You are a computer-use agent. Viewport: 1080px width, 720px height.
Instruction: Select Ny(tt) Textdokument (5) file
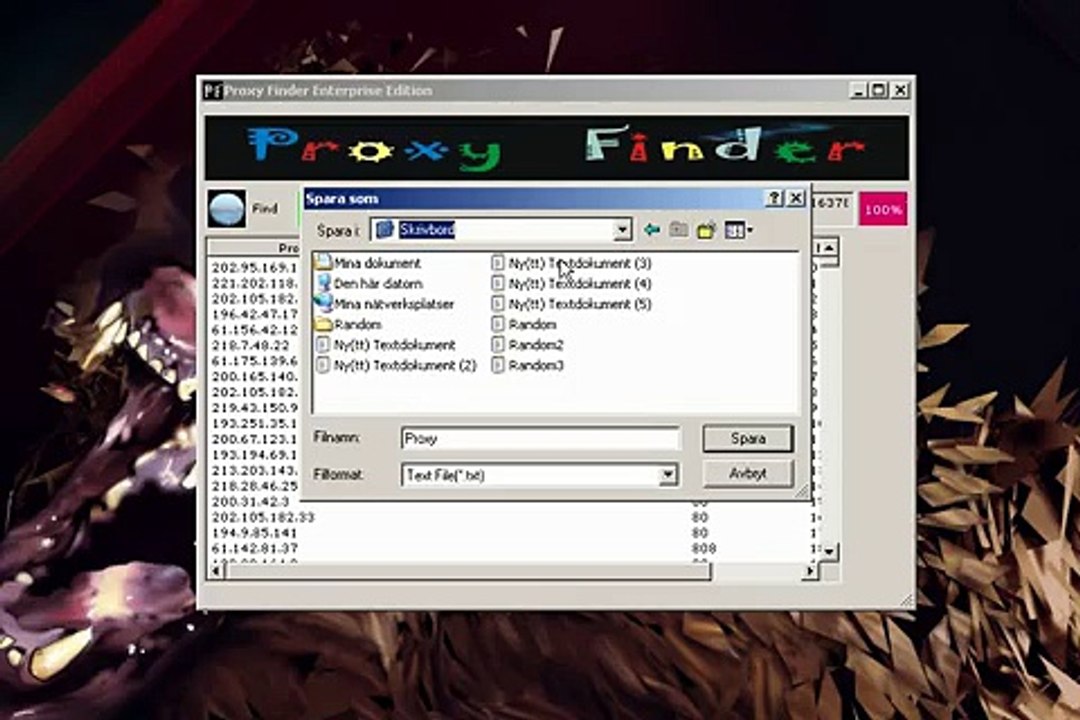pos(571,304)
